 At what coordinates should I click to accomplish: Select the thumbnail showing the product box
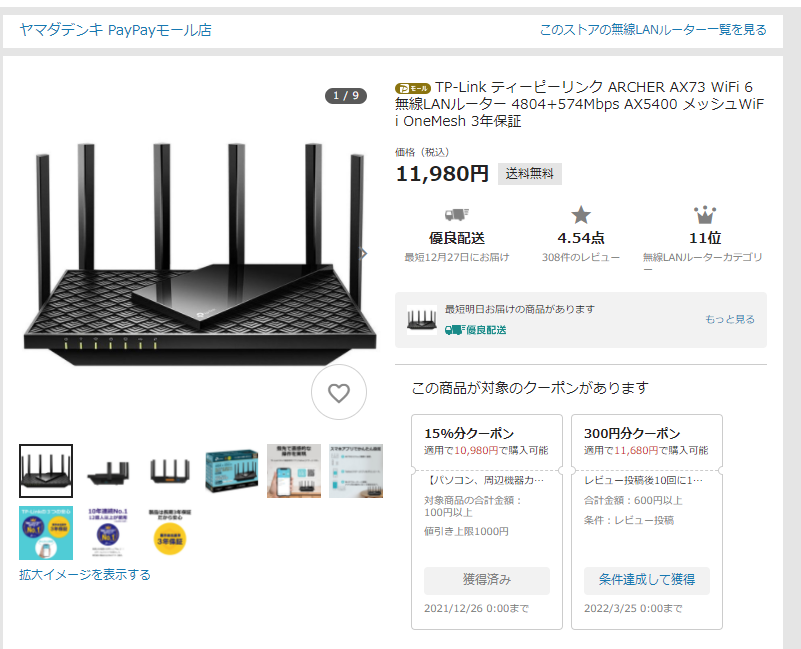(x=232, y=471)
